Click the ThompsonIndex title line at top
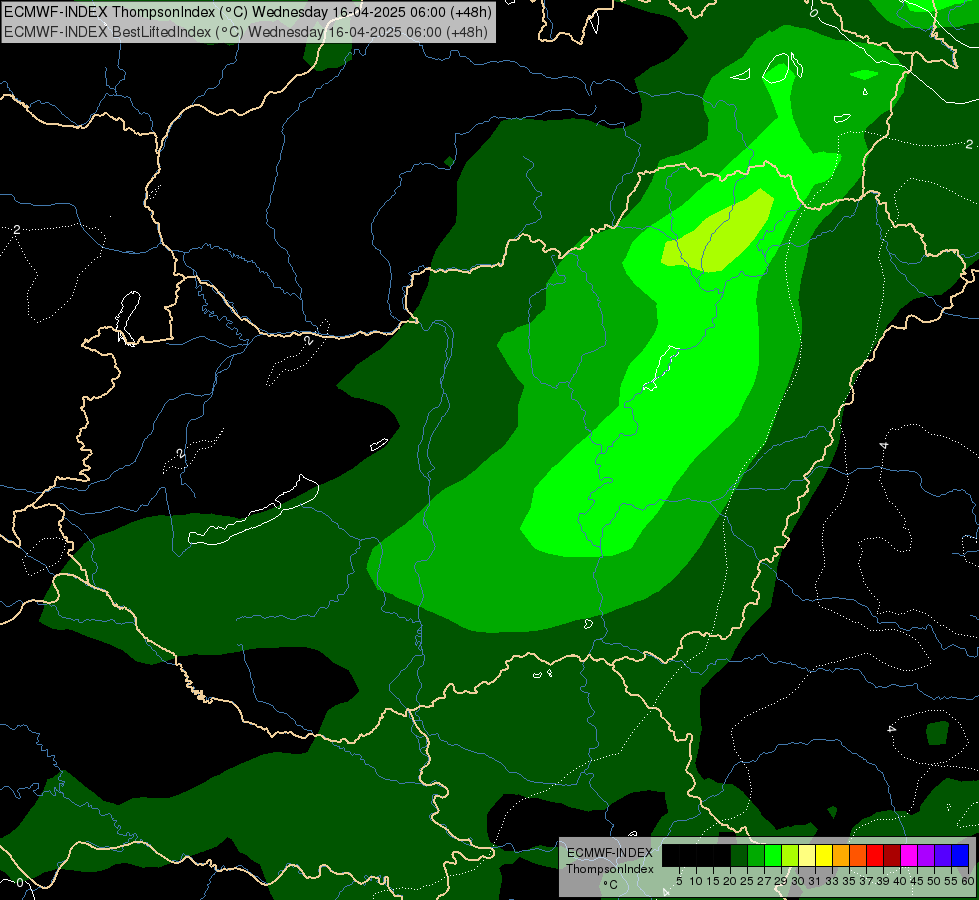Image resolution: width=979 pixels, height=900 pixels. (248, 12)
